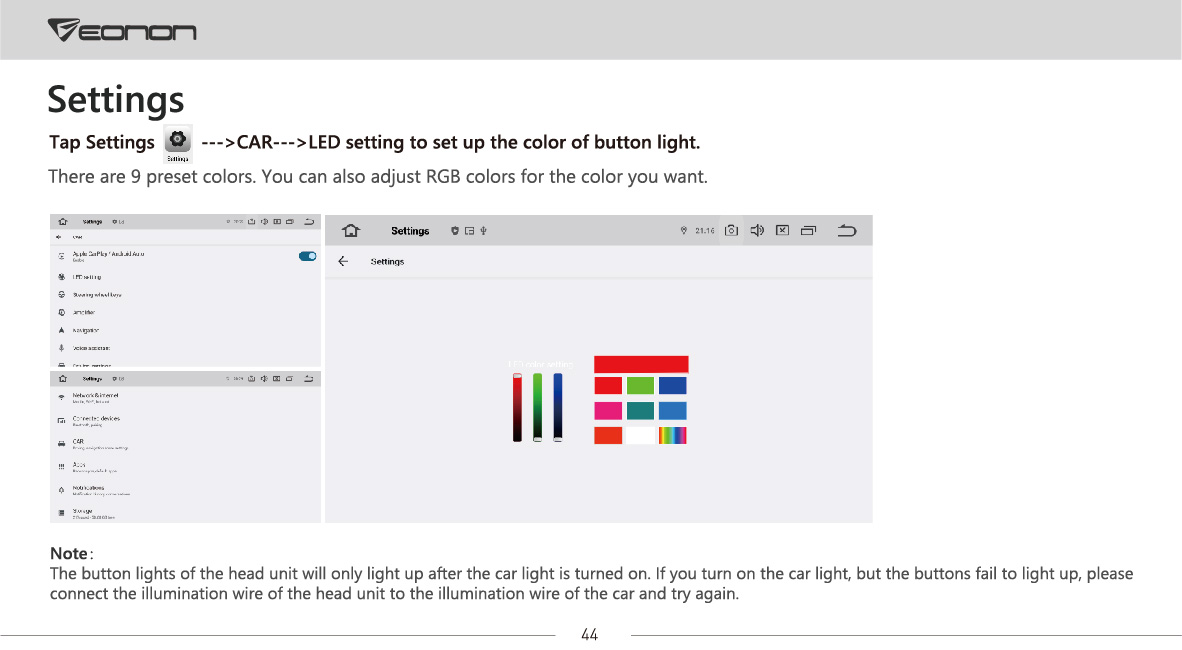Click the boxed X icon in the status bar
This screenshot has width=1182, height=650.
click(782, 231)
